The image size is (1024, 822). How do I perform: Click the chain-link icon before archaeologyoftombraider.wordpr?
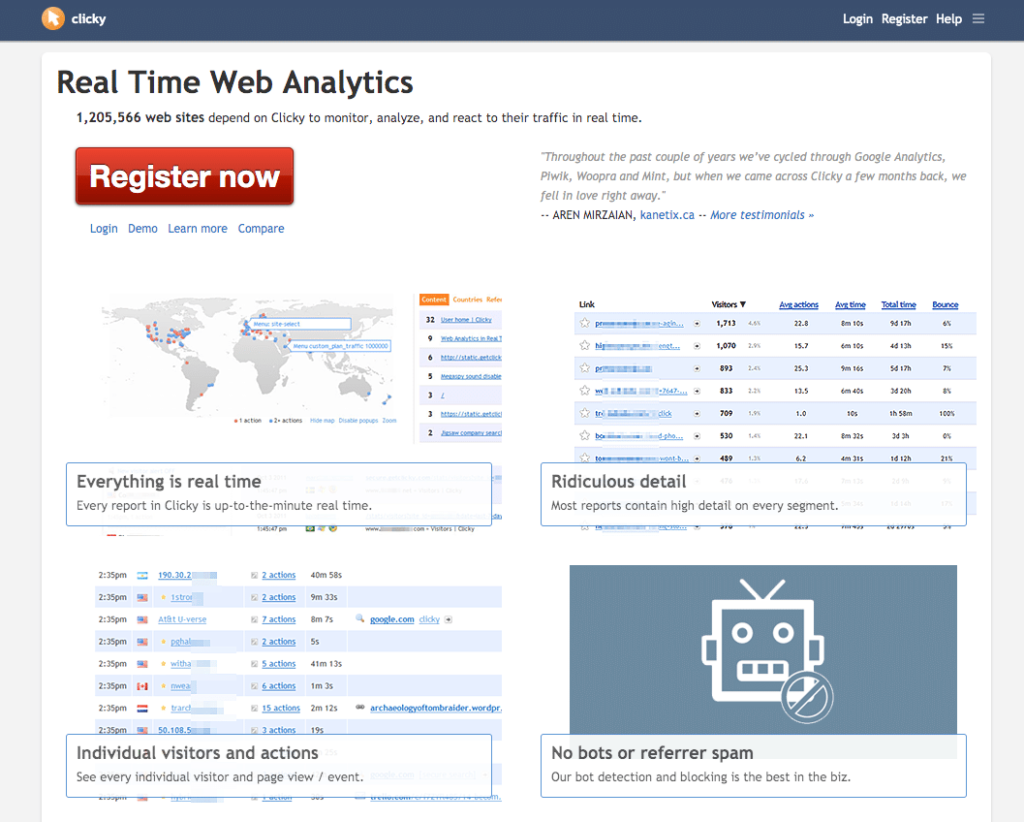(360, 707)
